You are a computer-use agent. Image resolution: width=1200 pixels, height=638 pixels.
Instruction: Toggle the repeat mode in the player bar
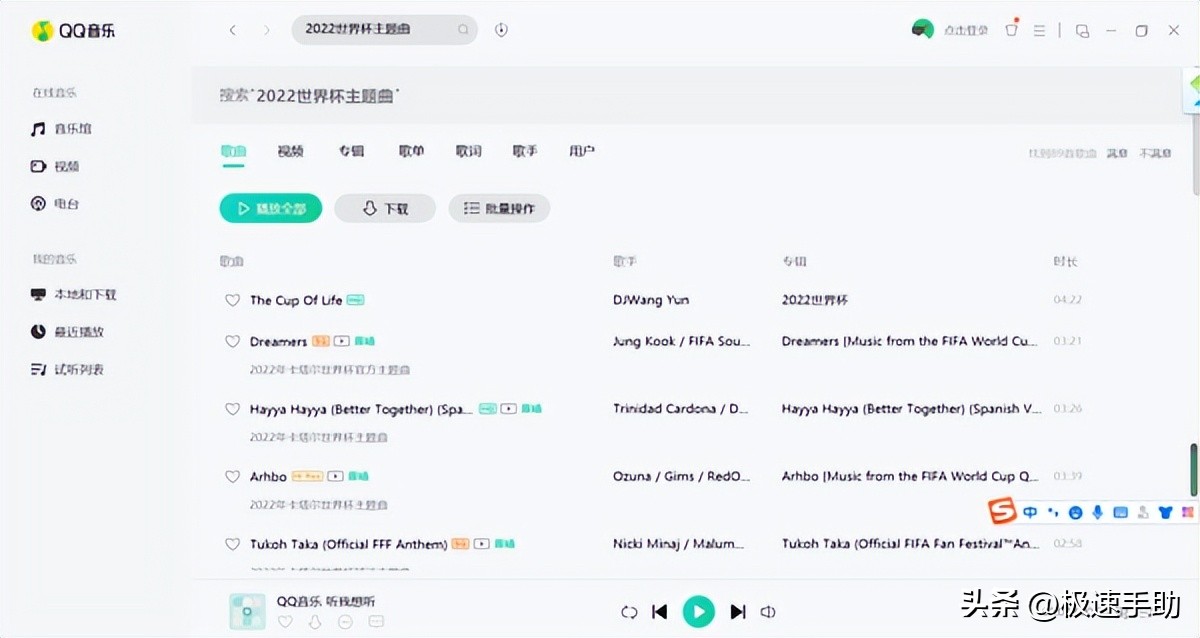(x=630, y=611)
